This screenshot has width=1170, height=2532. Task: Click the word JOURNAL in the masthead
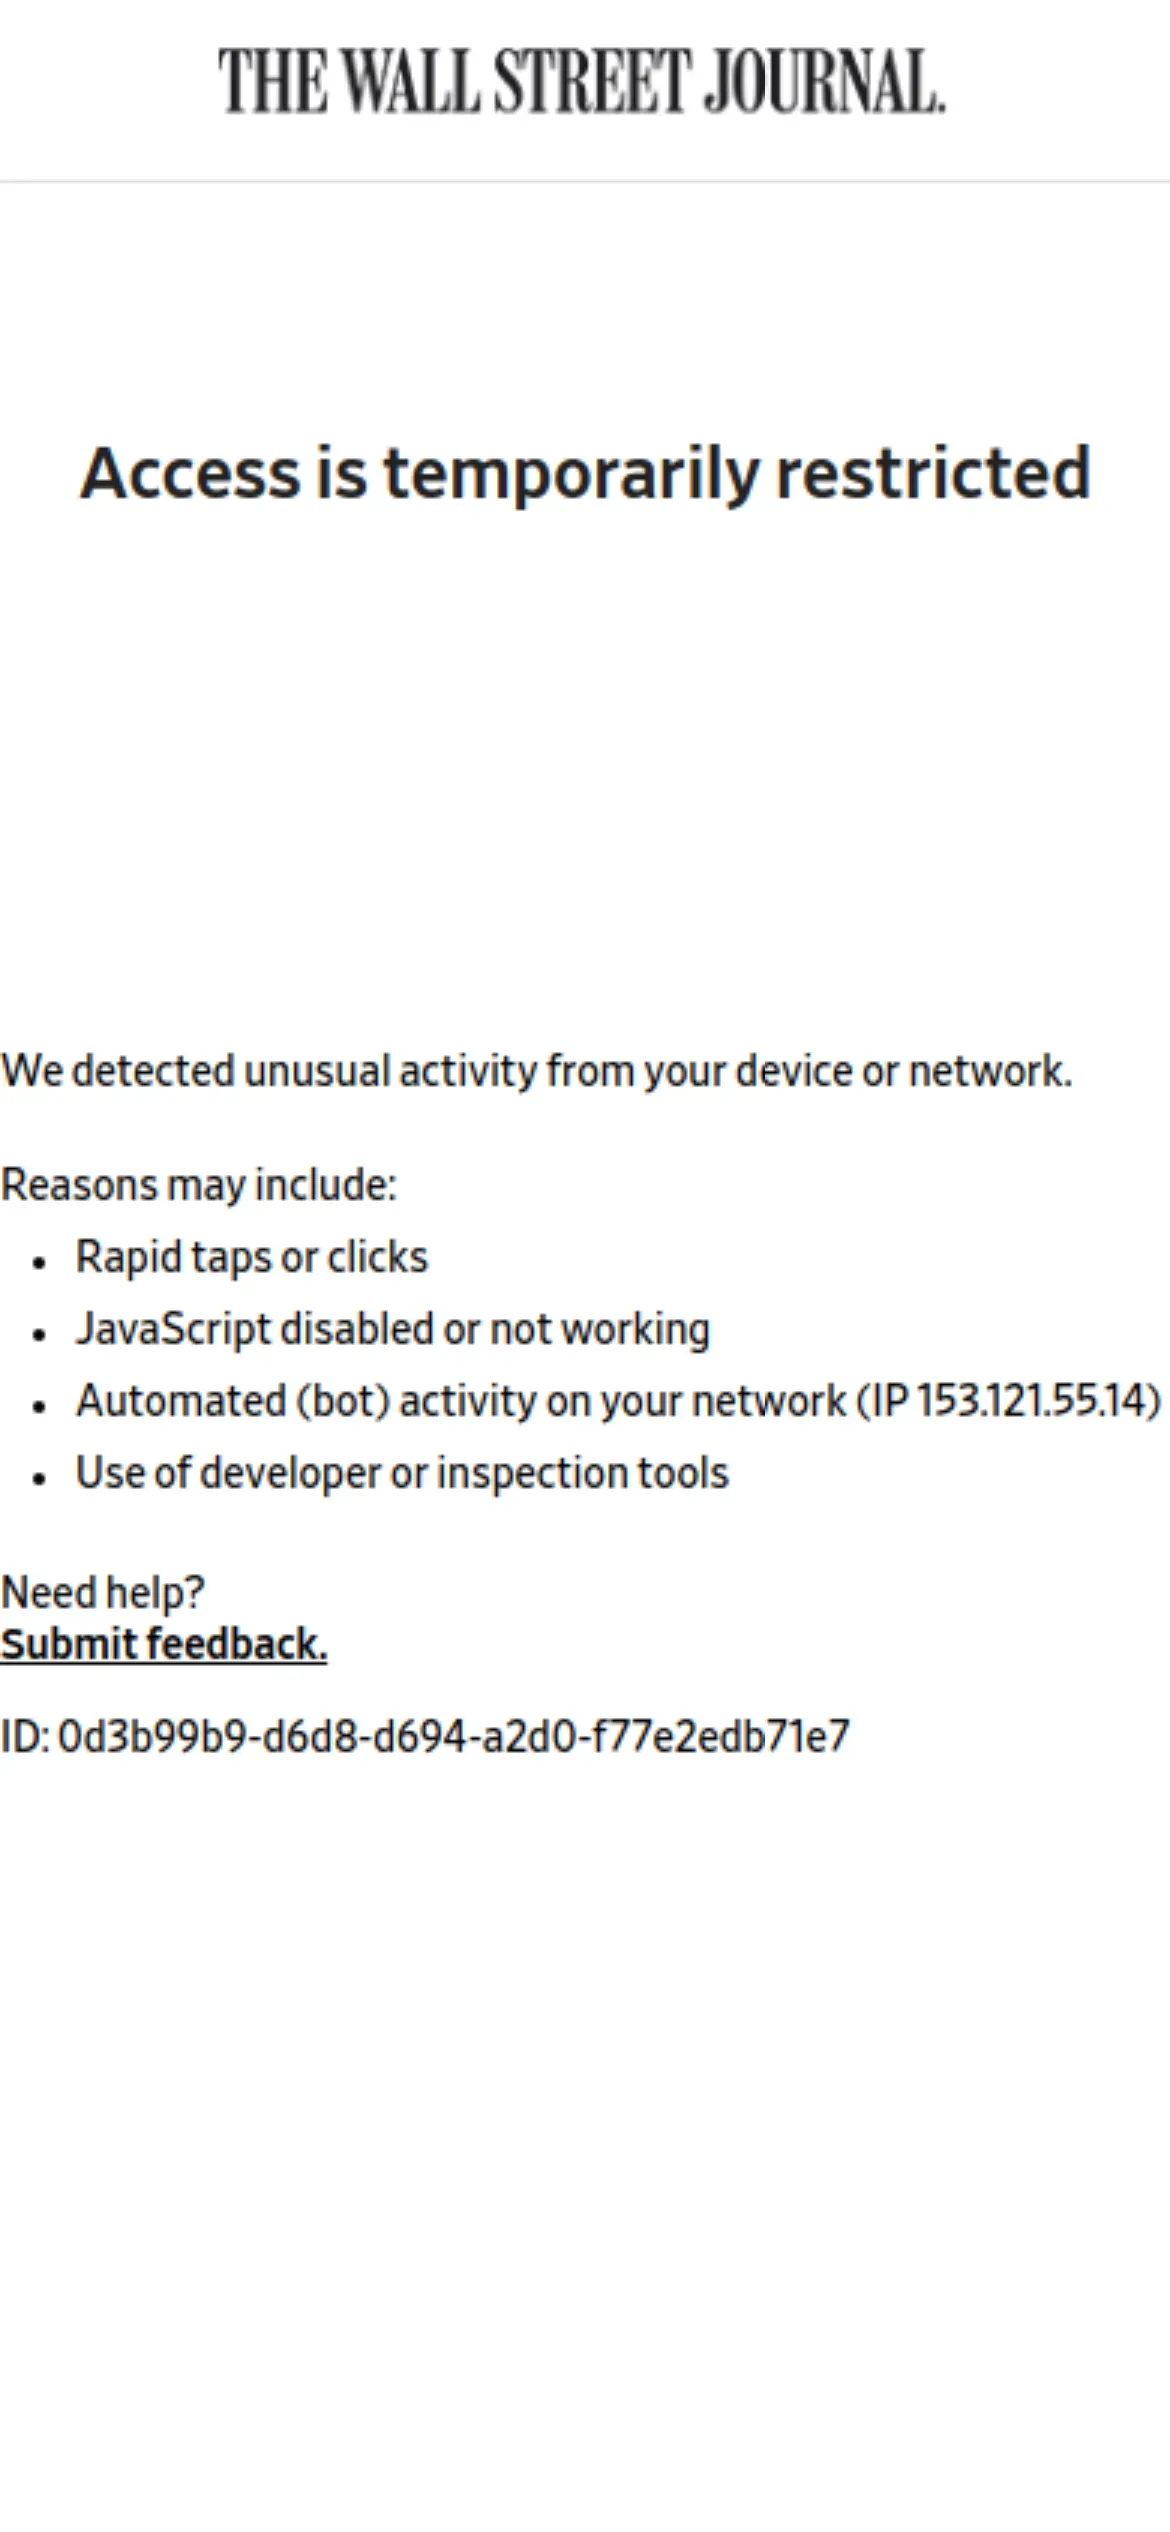824,80
